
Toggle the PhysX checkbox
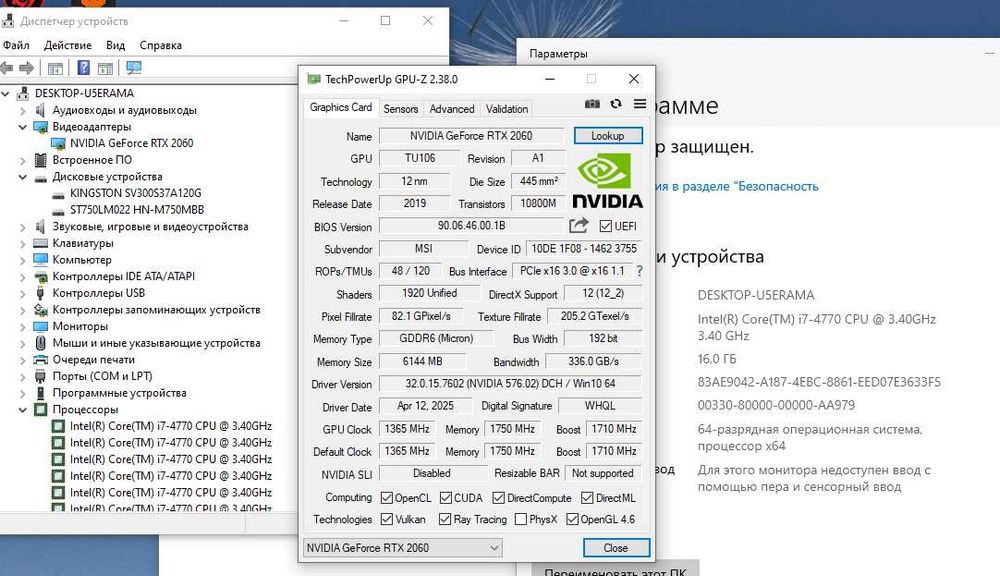pyautogui.click(x=520, y=519)
